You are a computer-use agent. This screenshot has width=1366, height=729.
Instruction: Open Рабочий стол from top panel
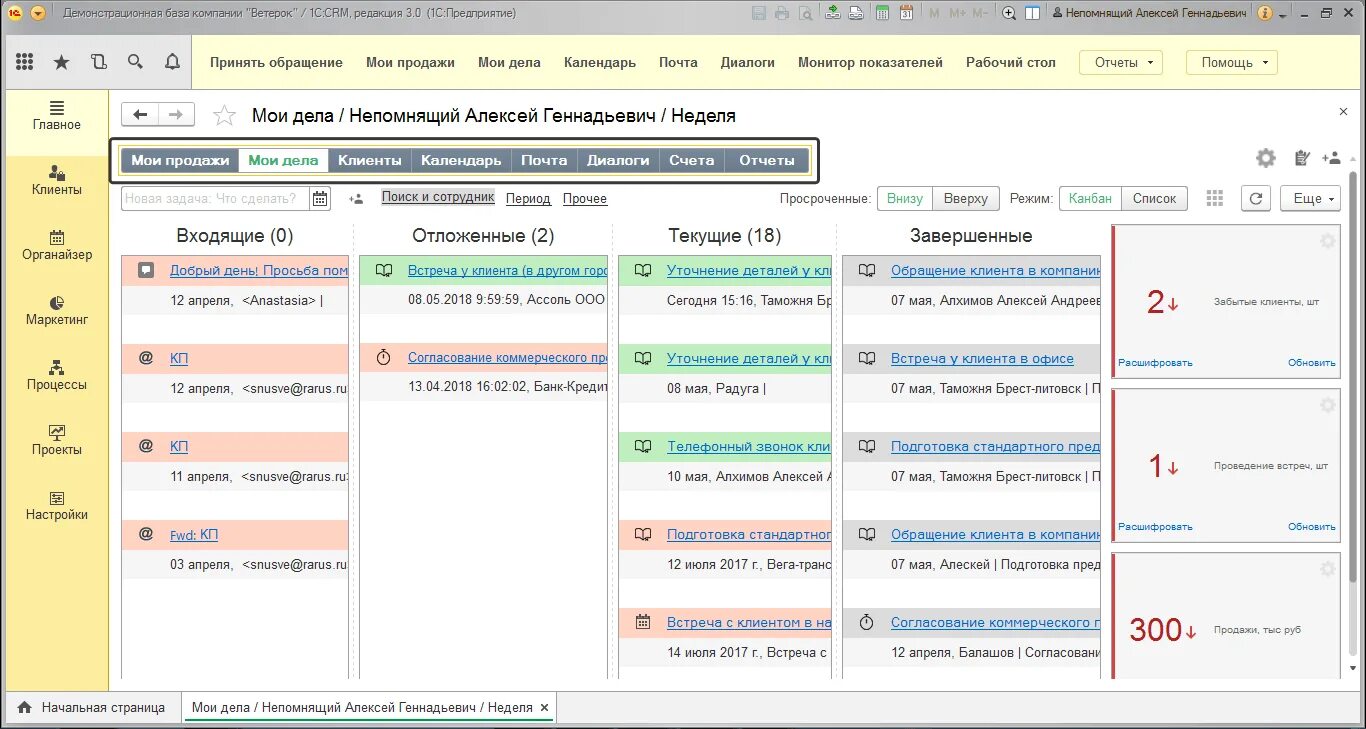(1010, 62)
